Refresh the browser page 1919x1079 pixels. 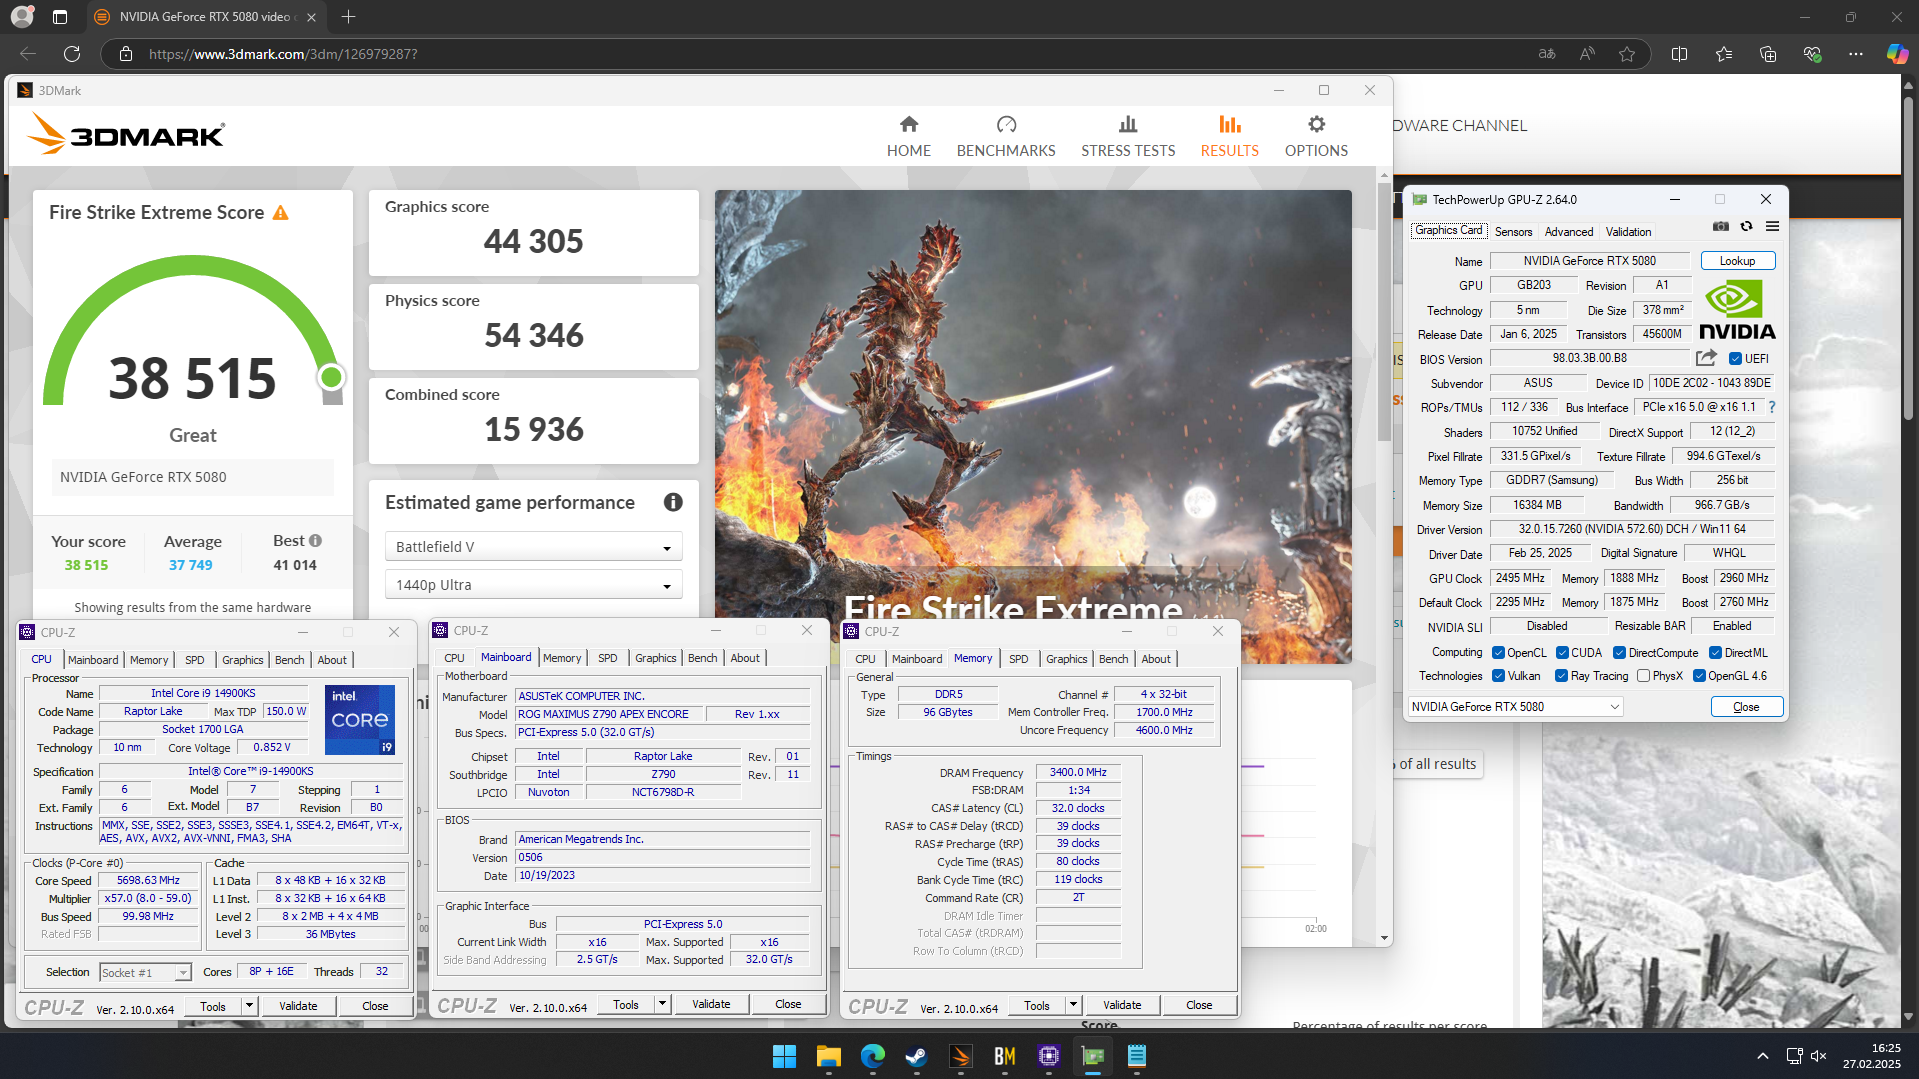click(72, 54)
